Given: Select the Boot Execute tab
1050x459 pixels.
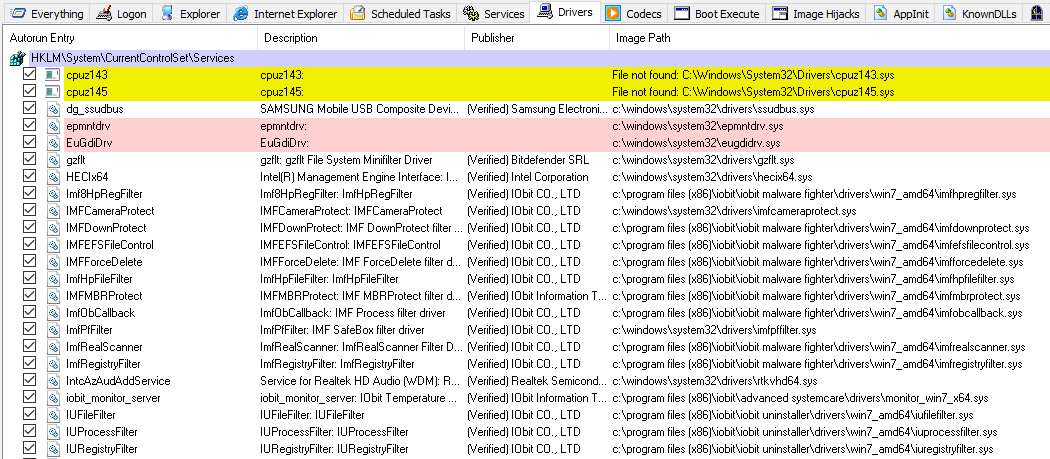Looking at the screenshot, I should (x=717, y=13).
